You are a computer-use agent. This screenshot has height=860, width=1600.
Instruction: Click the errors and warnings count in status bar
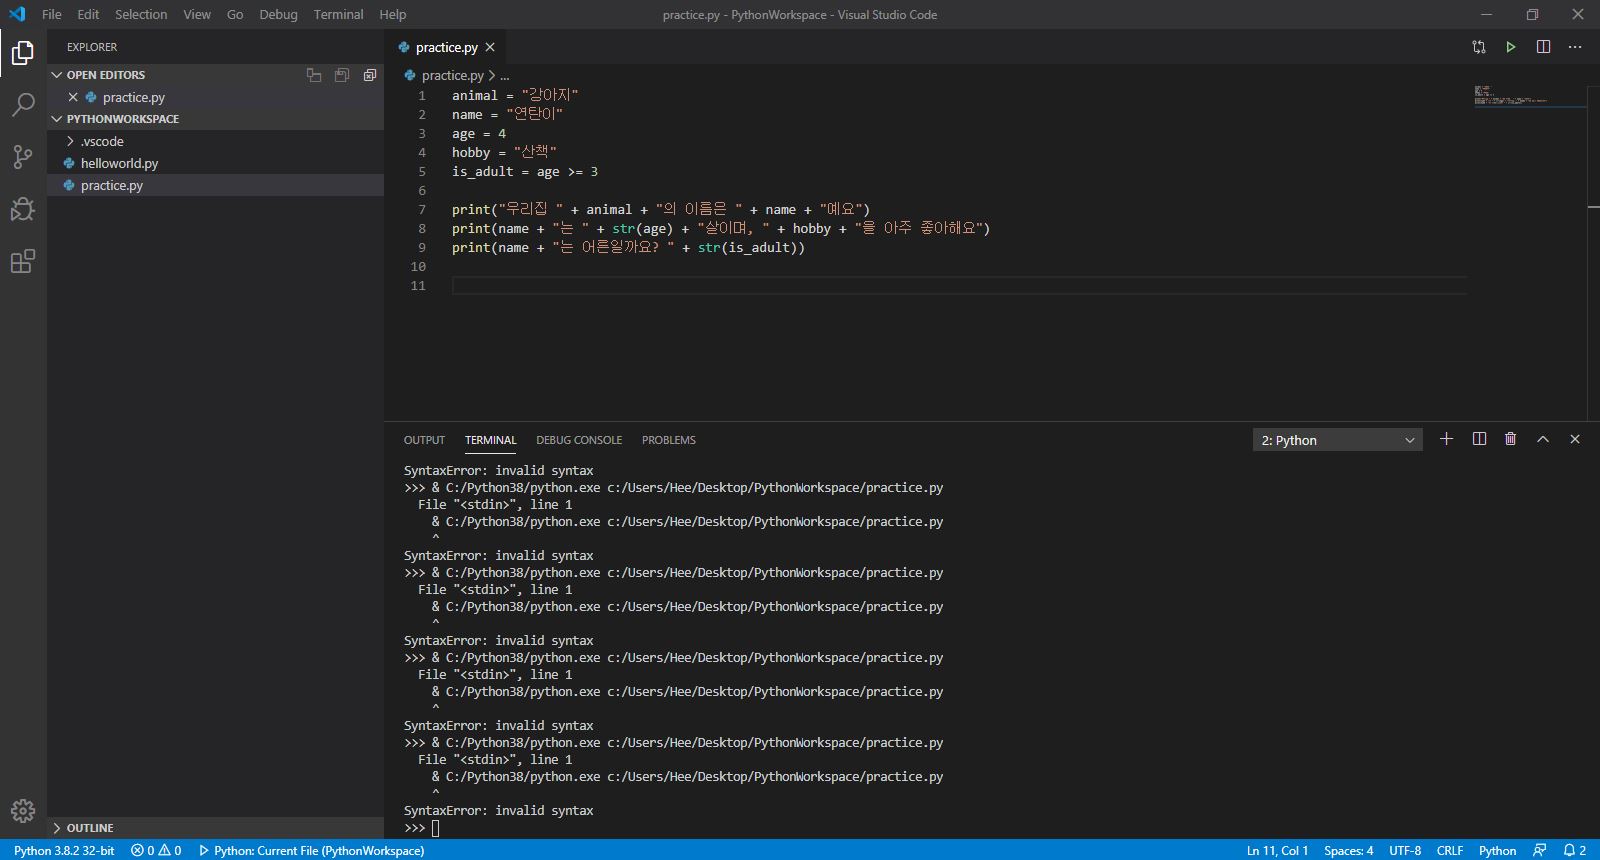coord(156,850)
